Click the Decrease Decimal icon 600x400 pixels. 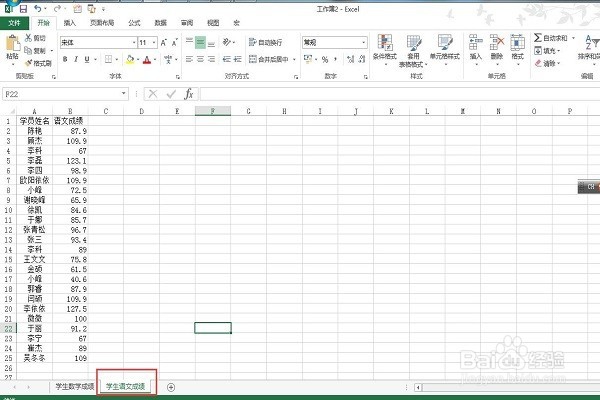[x=362, y=59]
